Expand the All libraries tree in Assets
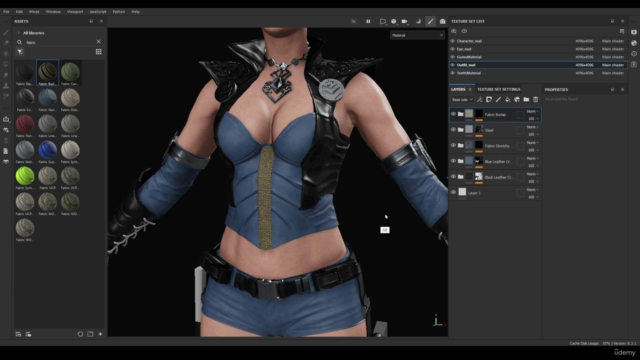The height and width of the screenshot is (360, 640). click(18, 33)
